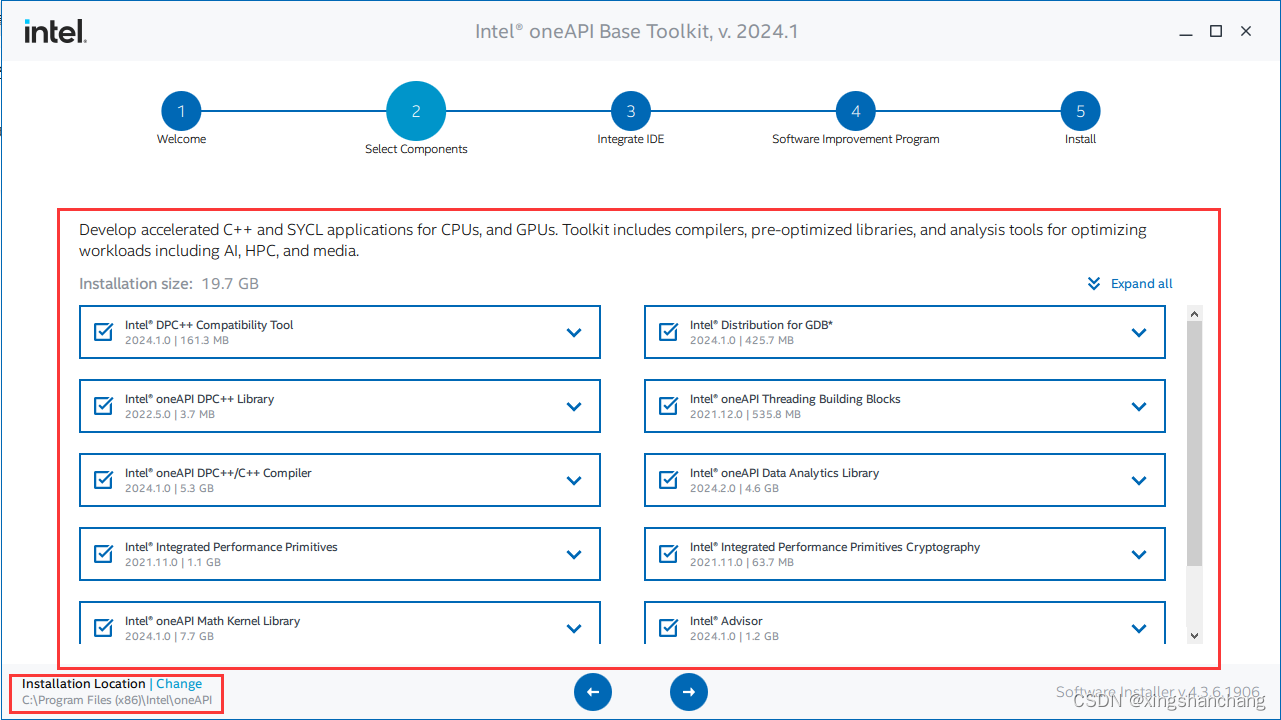
Task: Expand Threading Building Blocks details chevron
Action: 1139,407
